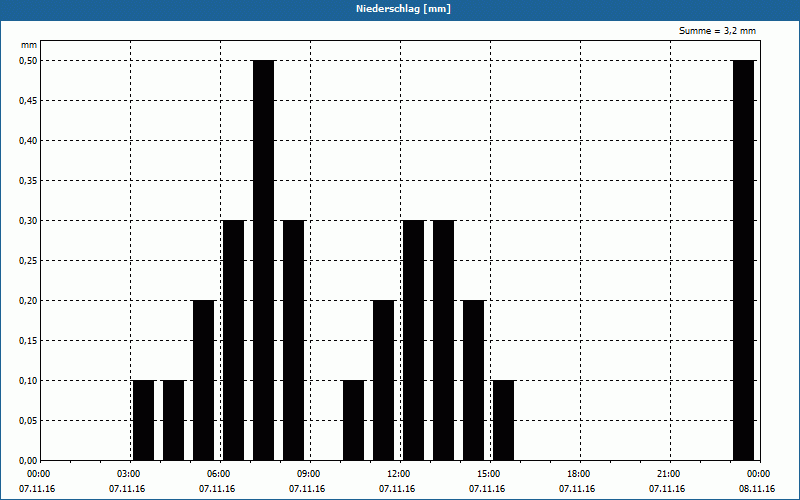800x500 pixels.
Task: Click the 12:00 time label on x-axis
Action: pyautogui.click(x=398, y=474)
